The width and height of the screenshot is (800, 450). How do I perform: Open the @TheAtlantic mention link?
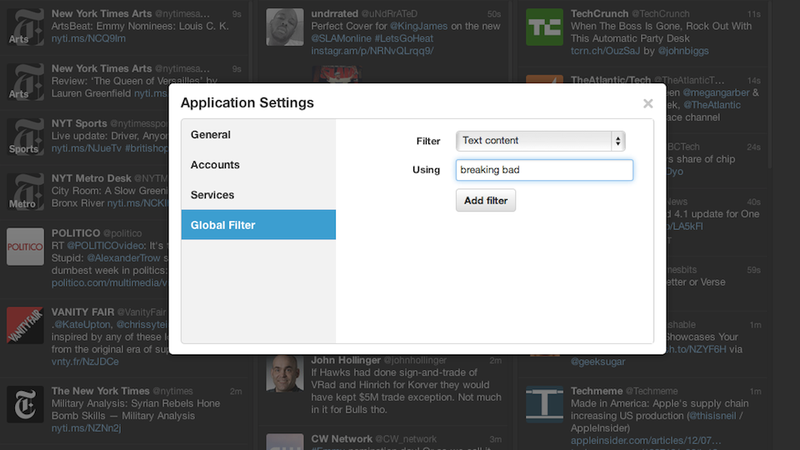tap(712, 105)
